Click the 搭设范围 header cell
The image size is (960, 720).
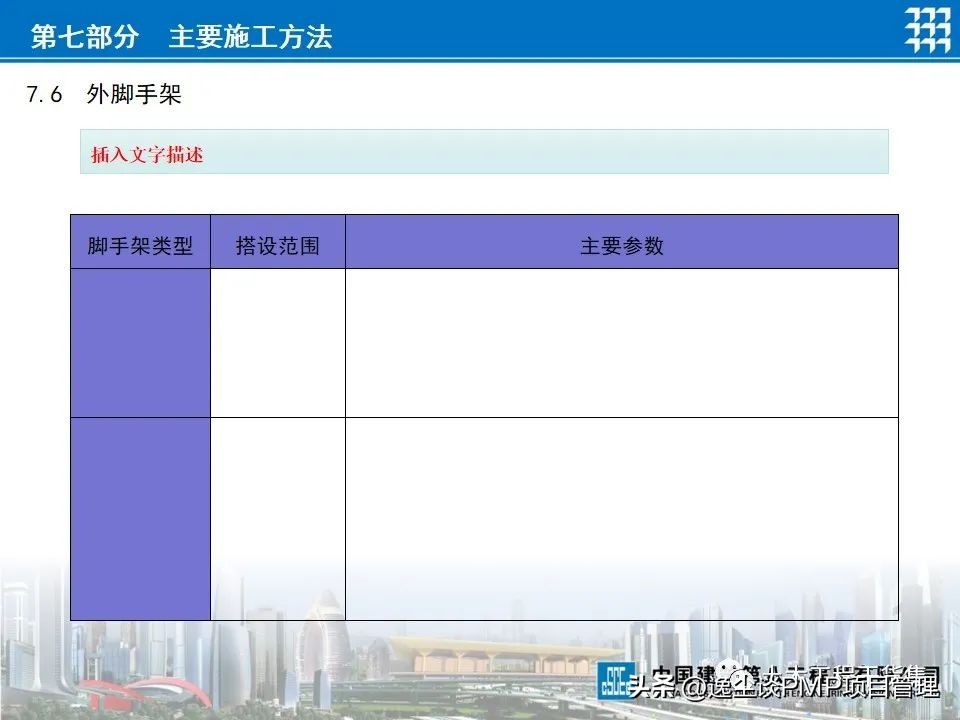click(277, 243)
